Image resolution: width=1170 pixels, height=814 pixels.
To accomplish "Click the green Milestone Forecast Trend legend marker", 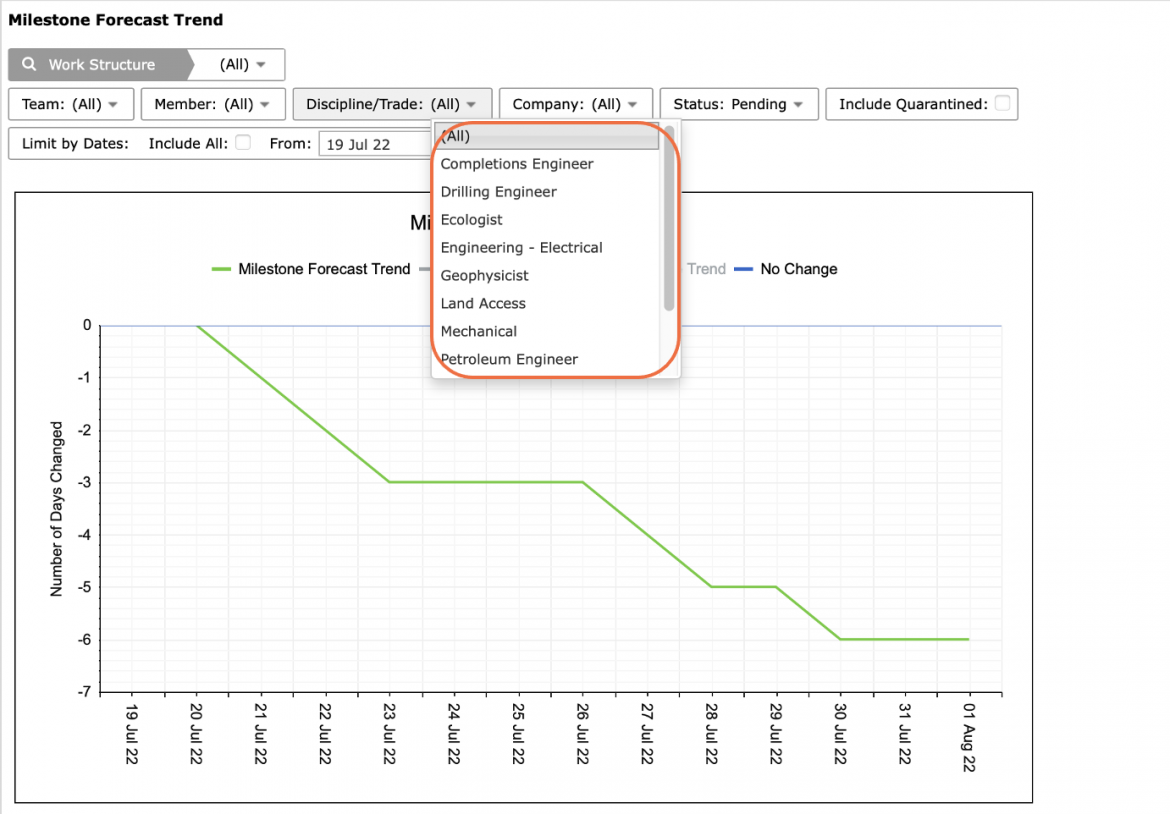I will coord(221,269).
